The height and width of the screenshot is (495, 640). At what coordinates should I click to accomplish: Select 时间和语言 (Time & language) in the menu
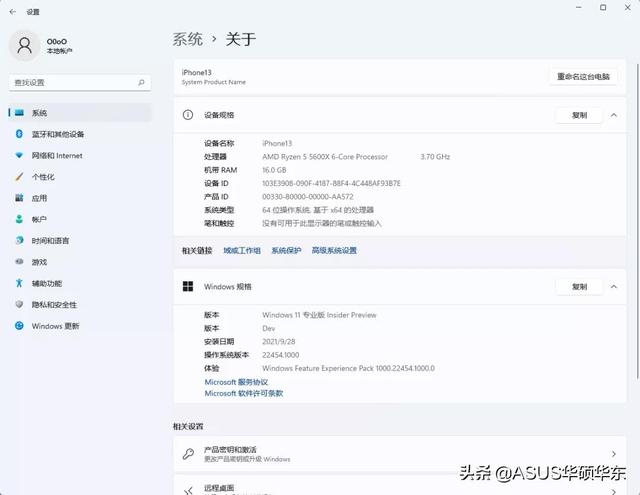pyautogui.click(x=80, y=240)
